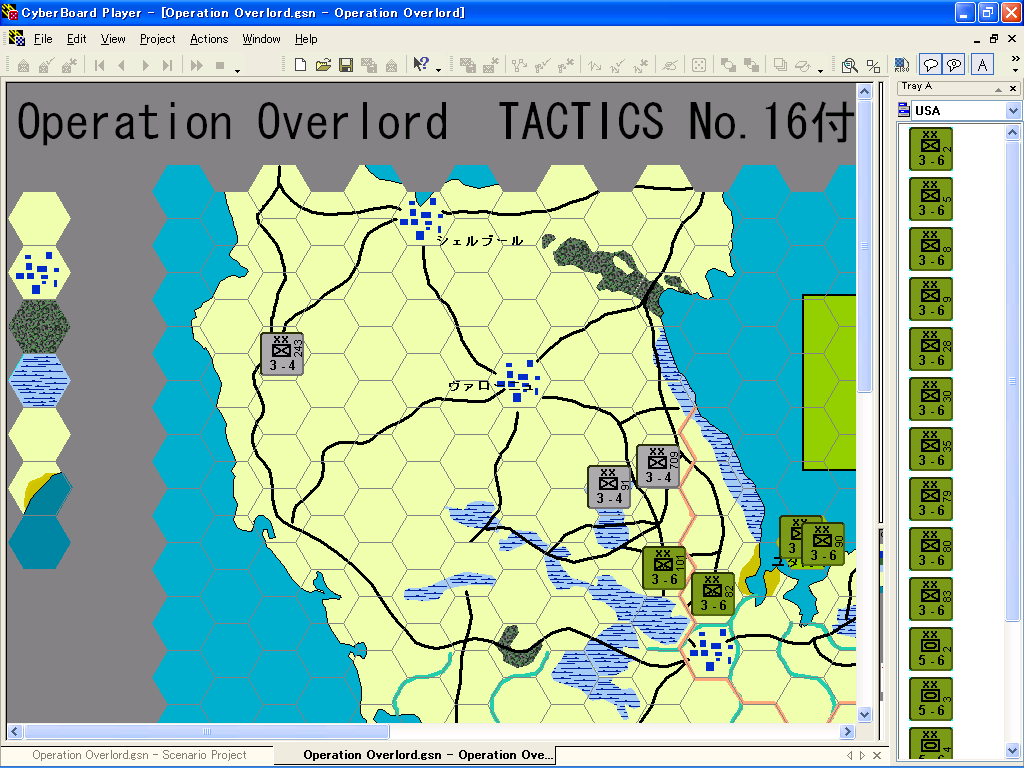Viewport: 1024px width, 768px height.
Task: Select the 3-6 unit numbered 28 in tray
Action: point(931,349)
